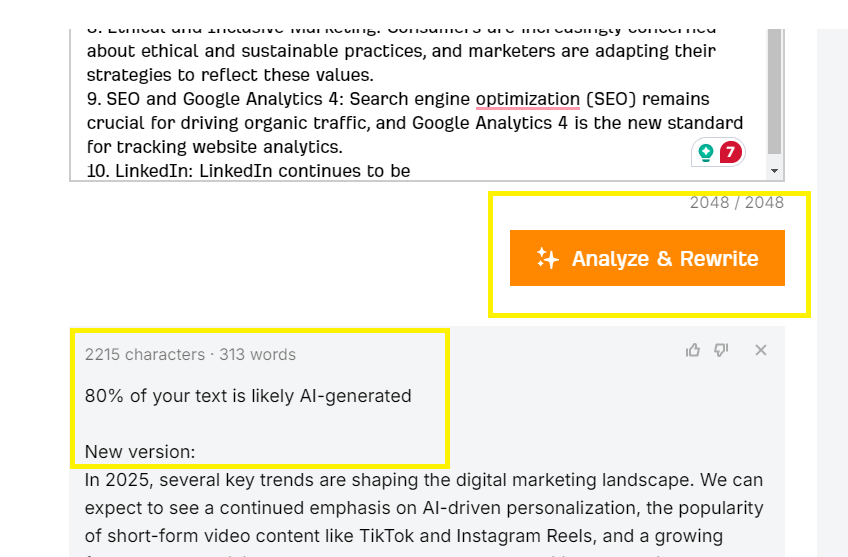Click the text box scrollbar down arrow
The height and width of the screenshot is (557, 848).
tap(774, 171)
